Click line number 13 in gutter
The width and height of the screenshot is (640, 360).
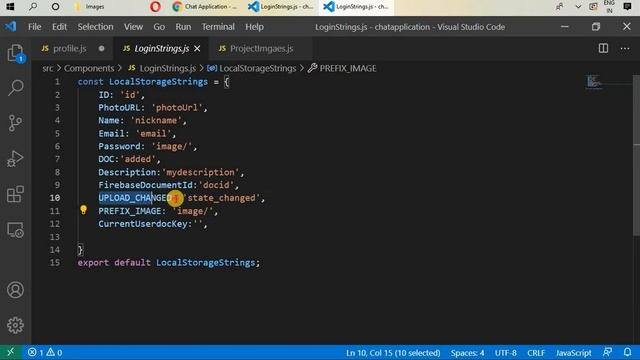coord(55,237)
